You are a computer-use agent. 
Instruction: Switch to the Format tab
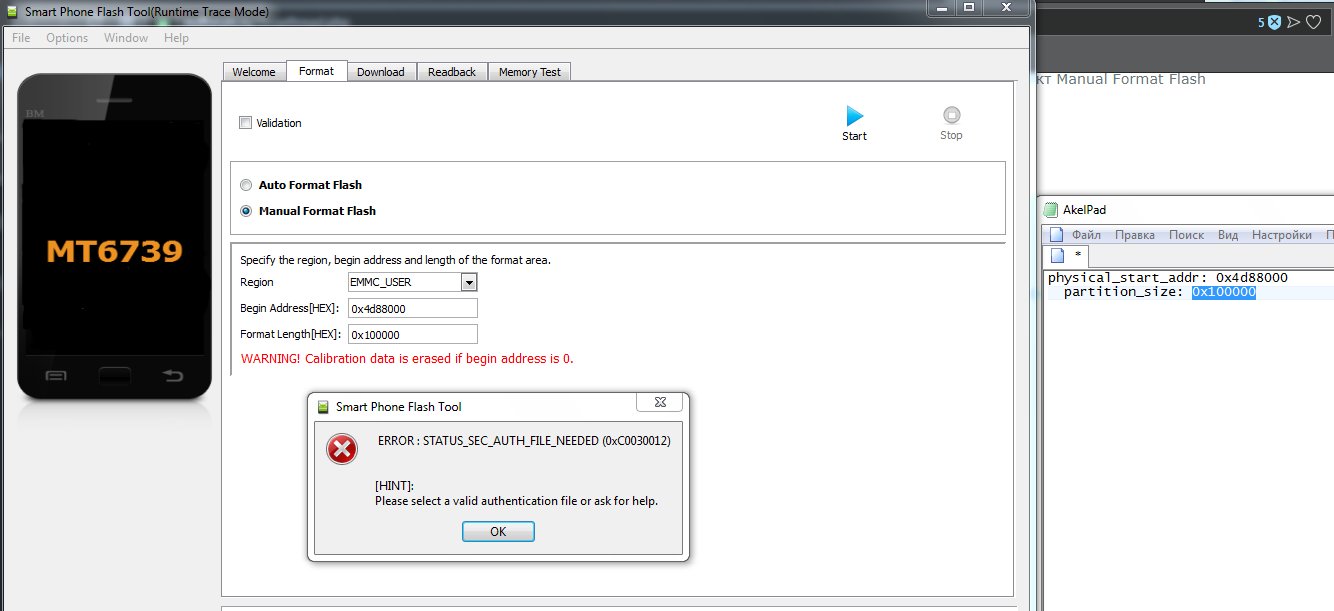coord(316,71)
